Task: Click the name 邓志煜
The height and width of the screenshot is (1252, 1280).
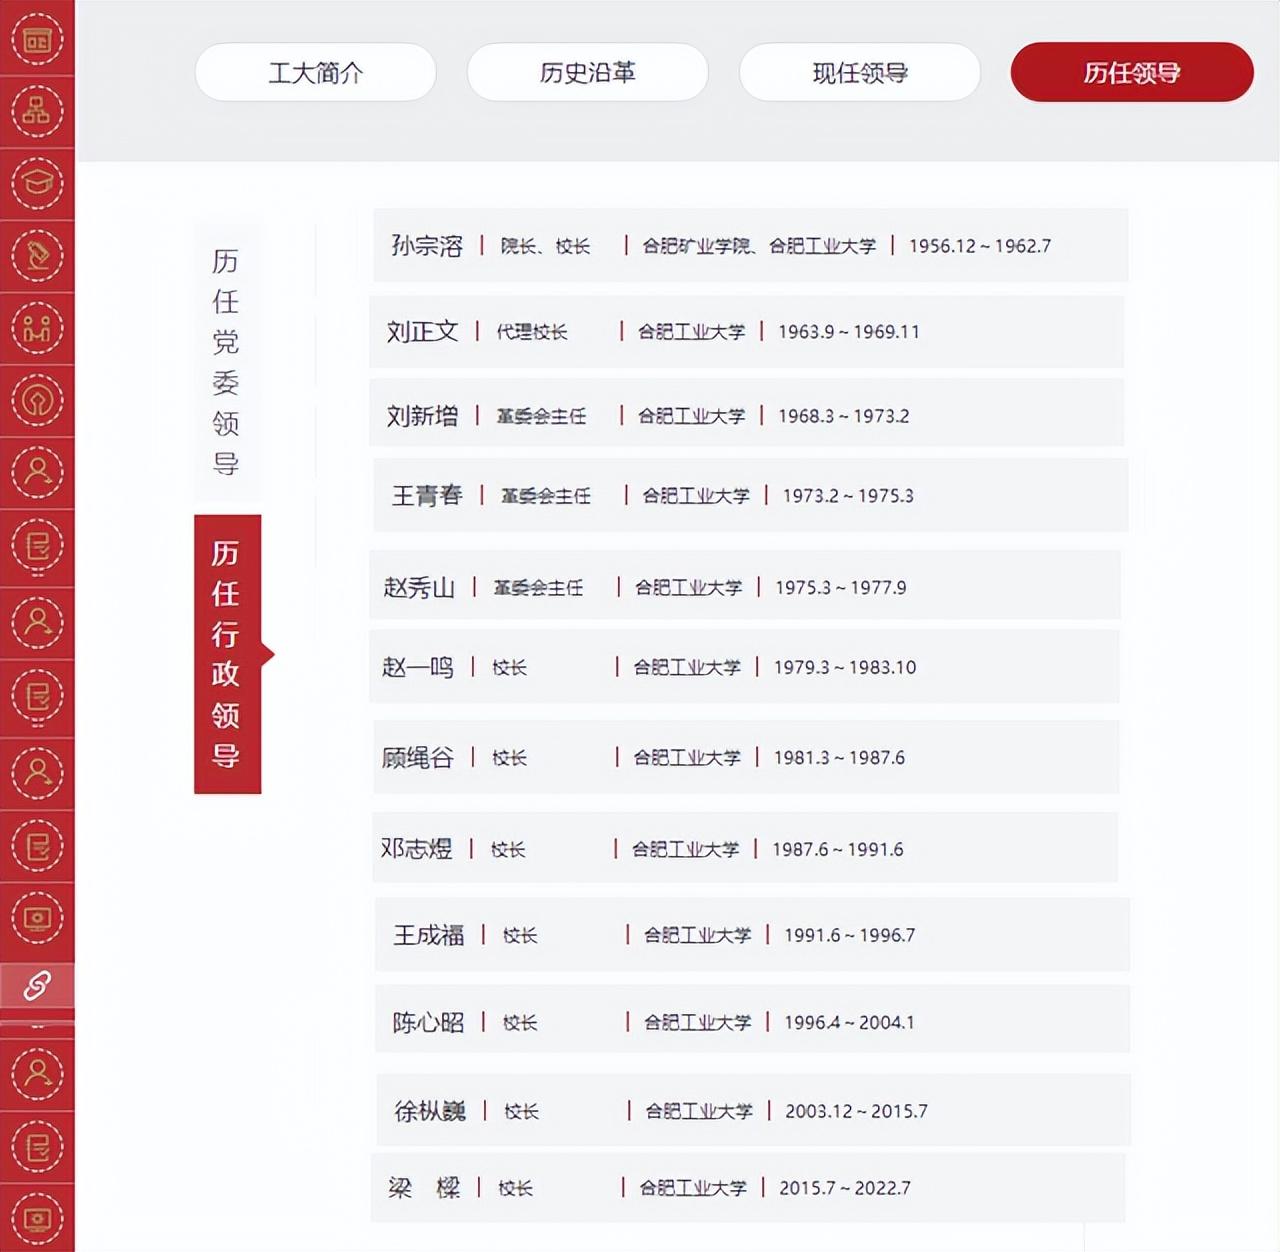Action: tap(417, 850)
